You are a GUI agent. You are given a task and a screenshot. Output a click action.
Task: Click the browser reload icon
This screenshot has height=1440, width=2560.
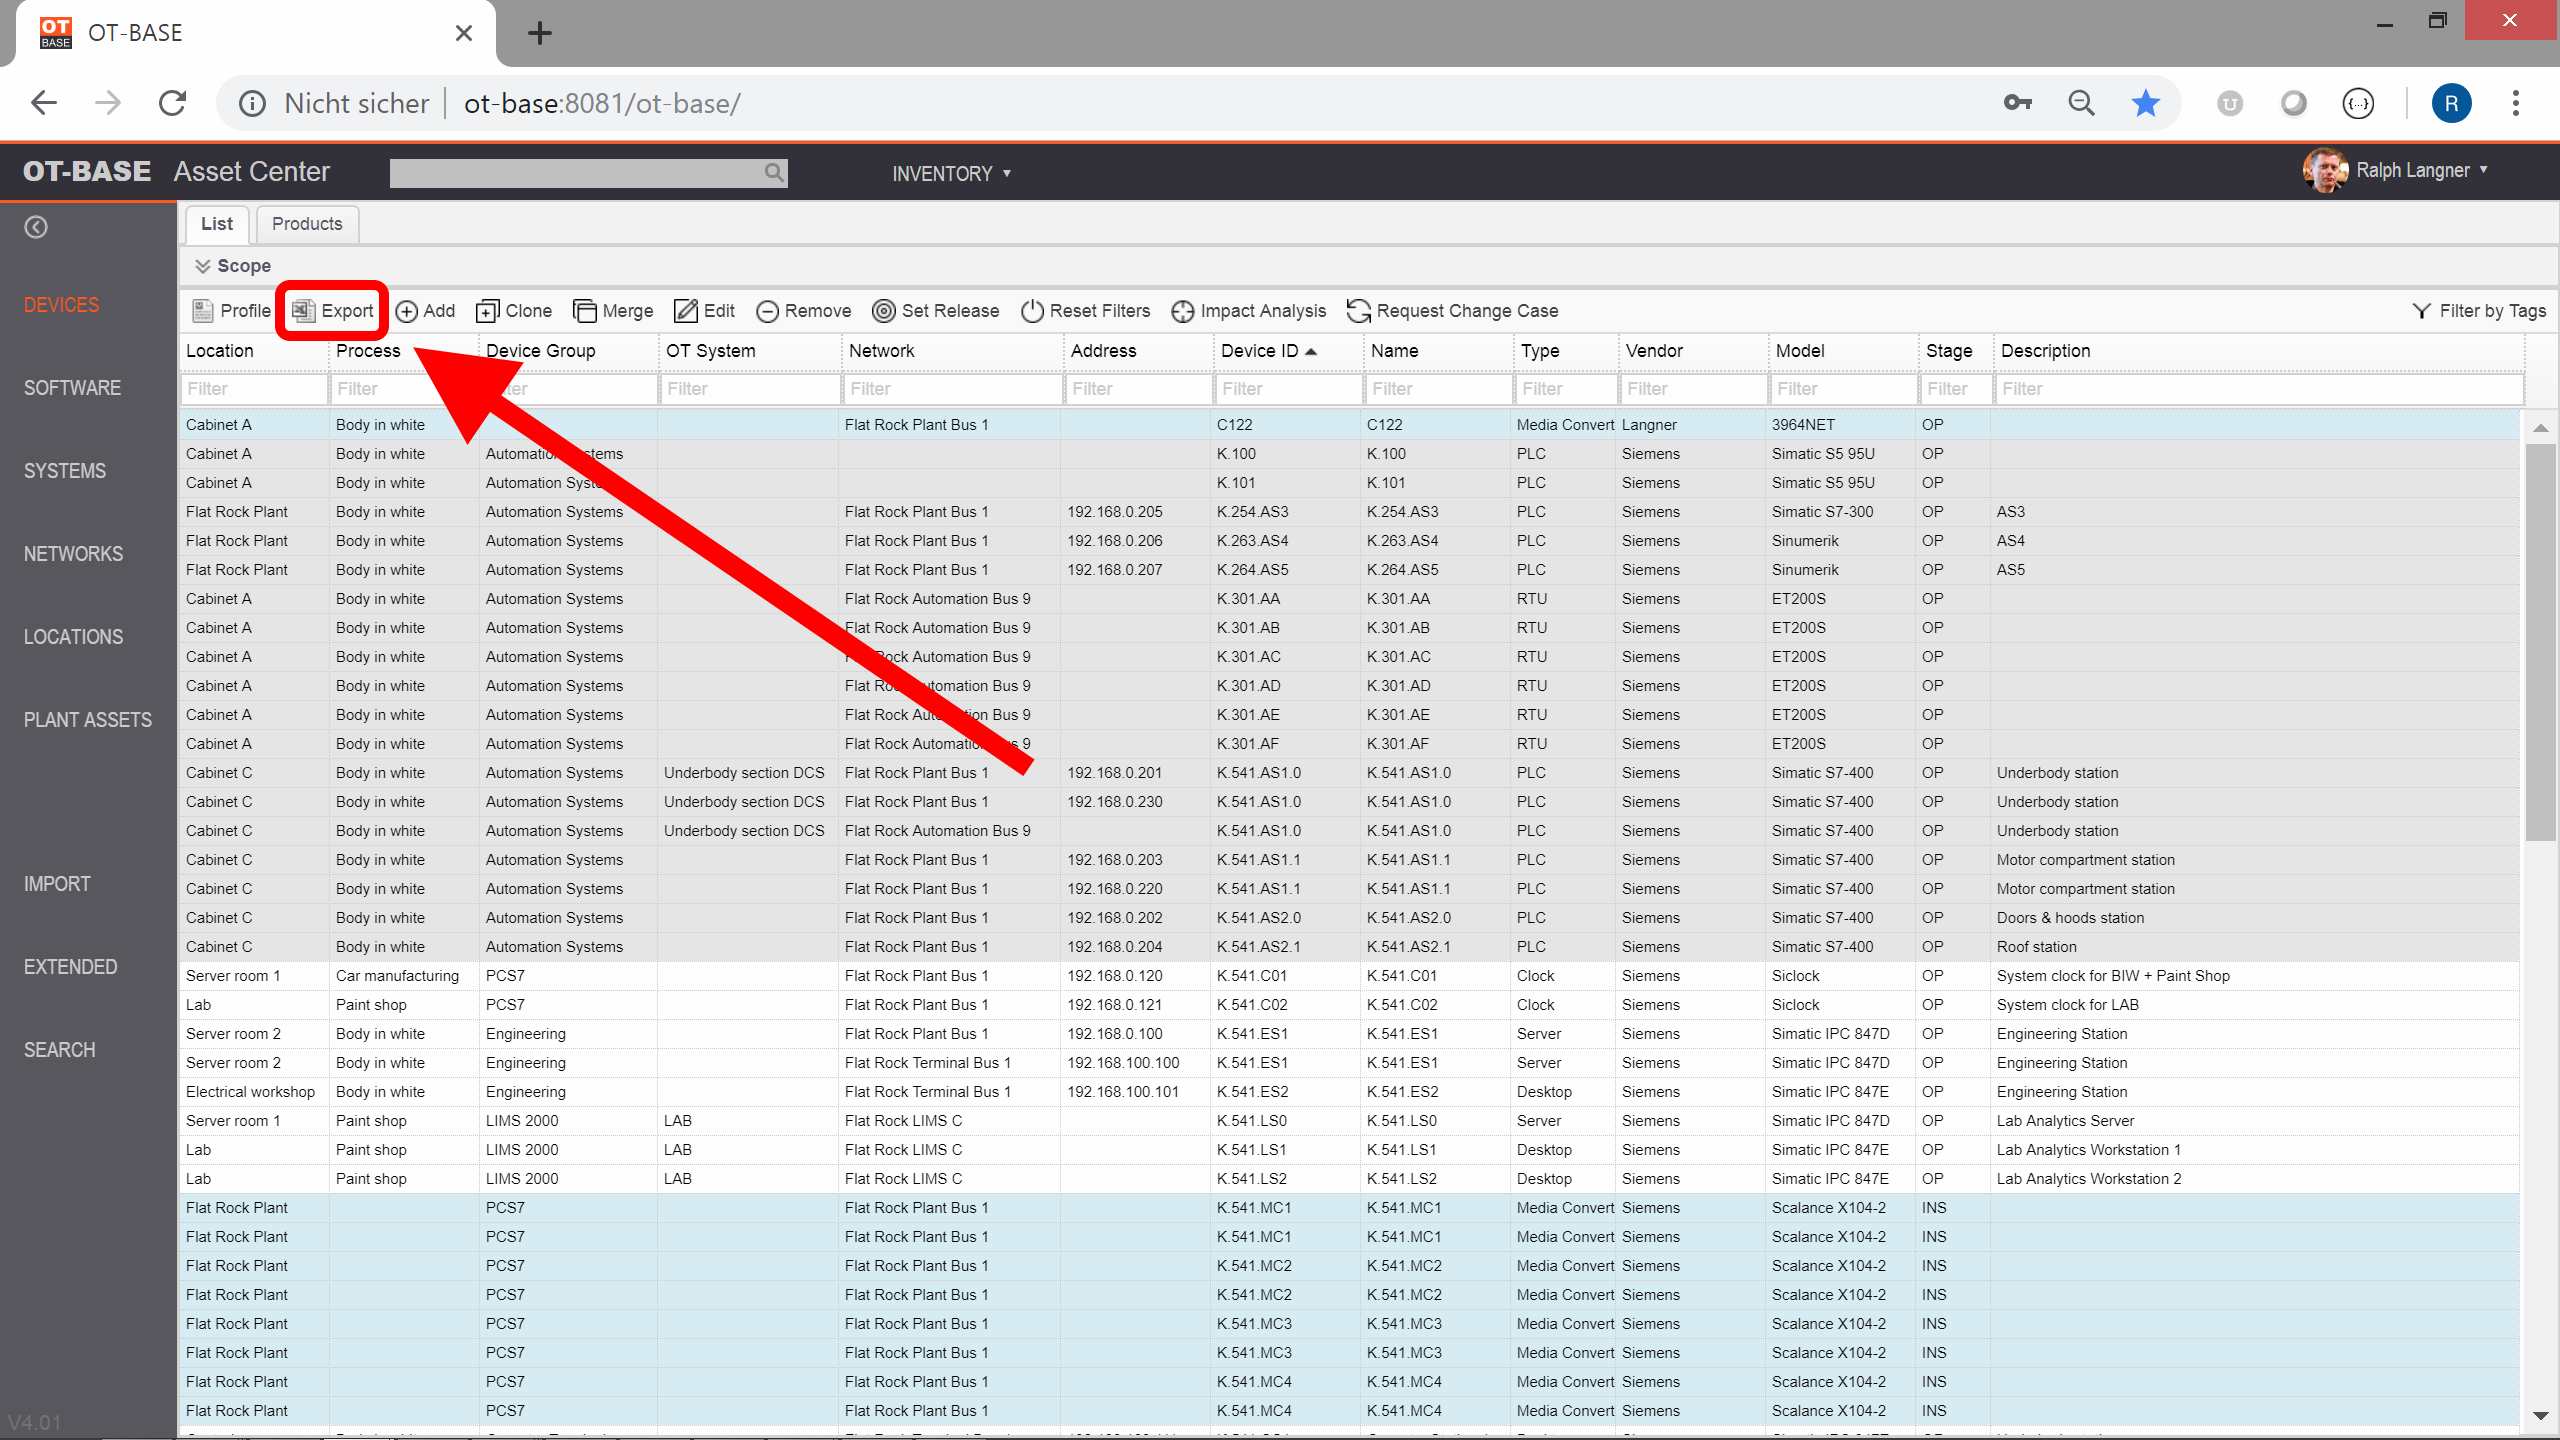coord(173,103)
